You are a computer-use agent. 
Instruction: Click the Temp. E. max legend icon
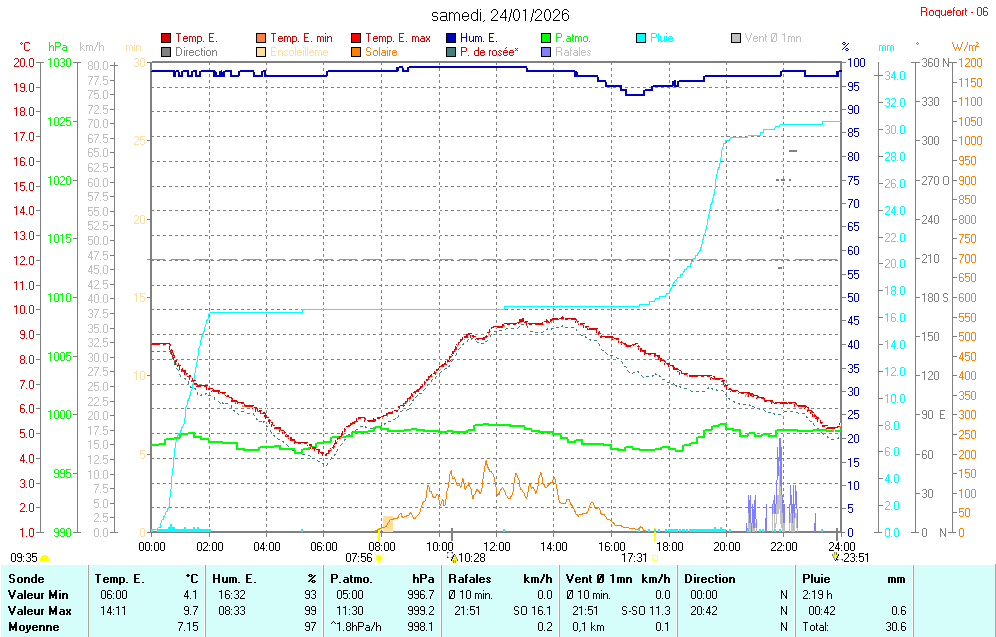click(356, 38)
